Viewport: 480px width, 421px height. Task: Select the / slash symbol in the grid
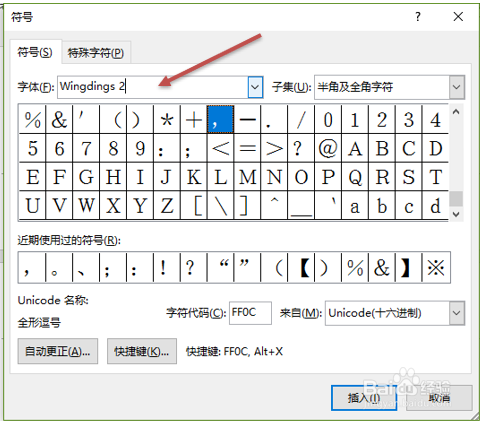pyautogui.click(x=301, y=120)
